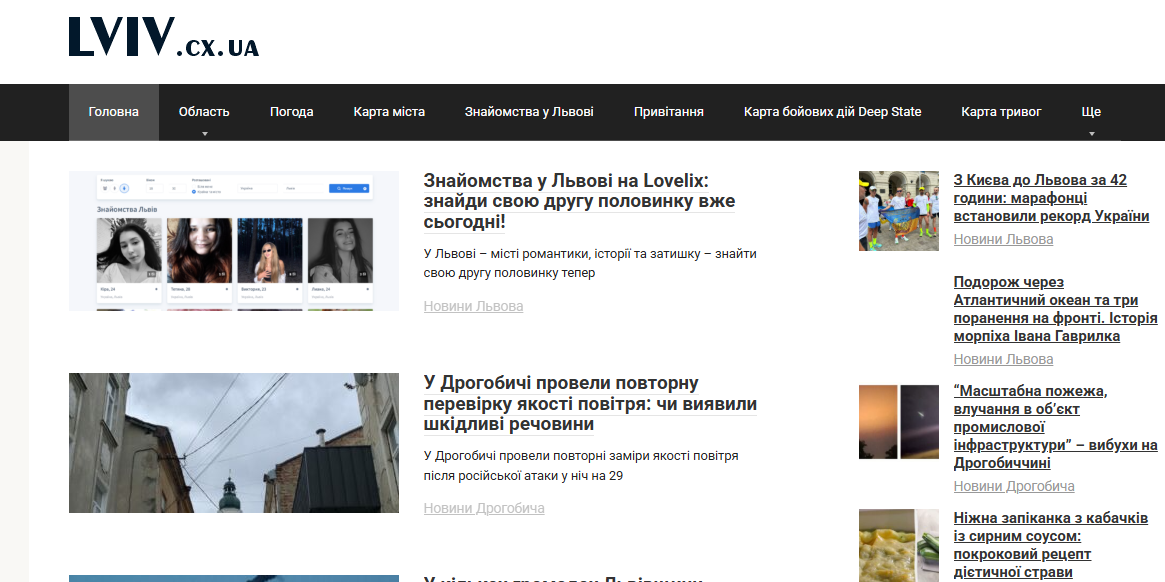Open zucchini casserole recipe thumbnail
Viewport: 1165px width, 582px height.
click(899, 546)
